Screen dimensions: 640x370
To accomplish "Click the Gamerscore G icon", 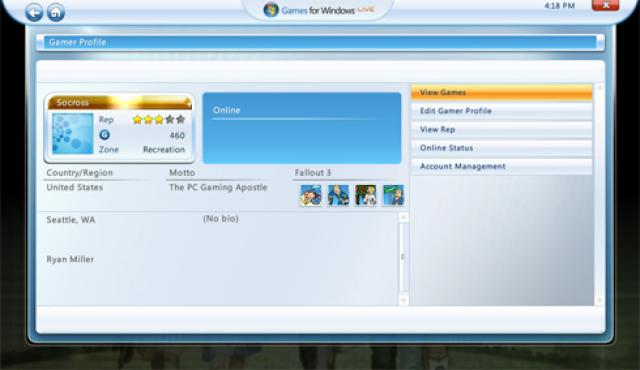I will 104,135.
